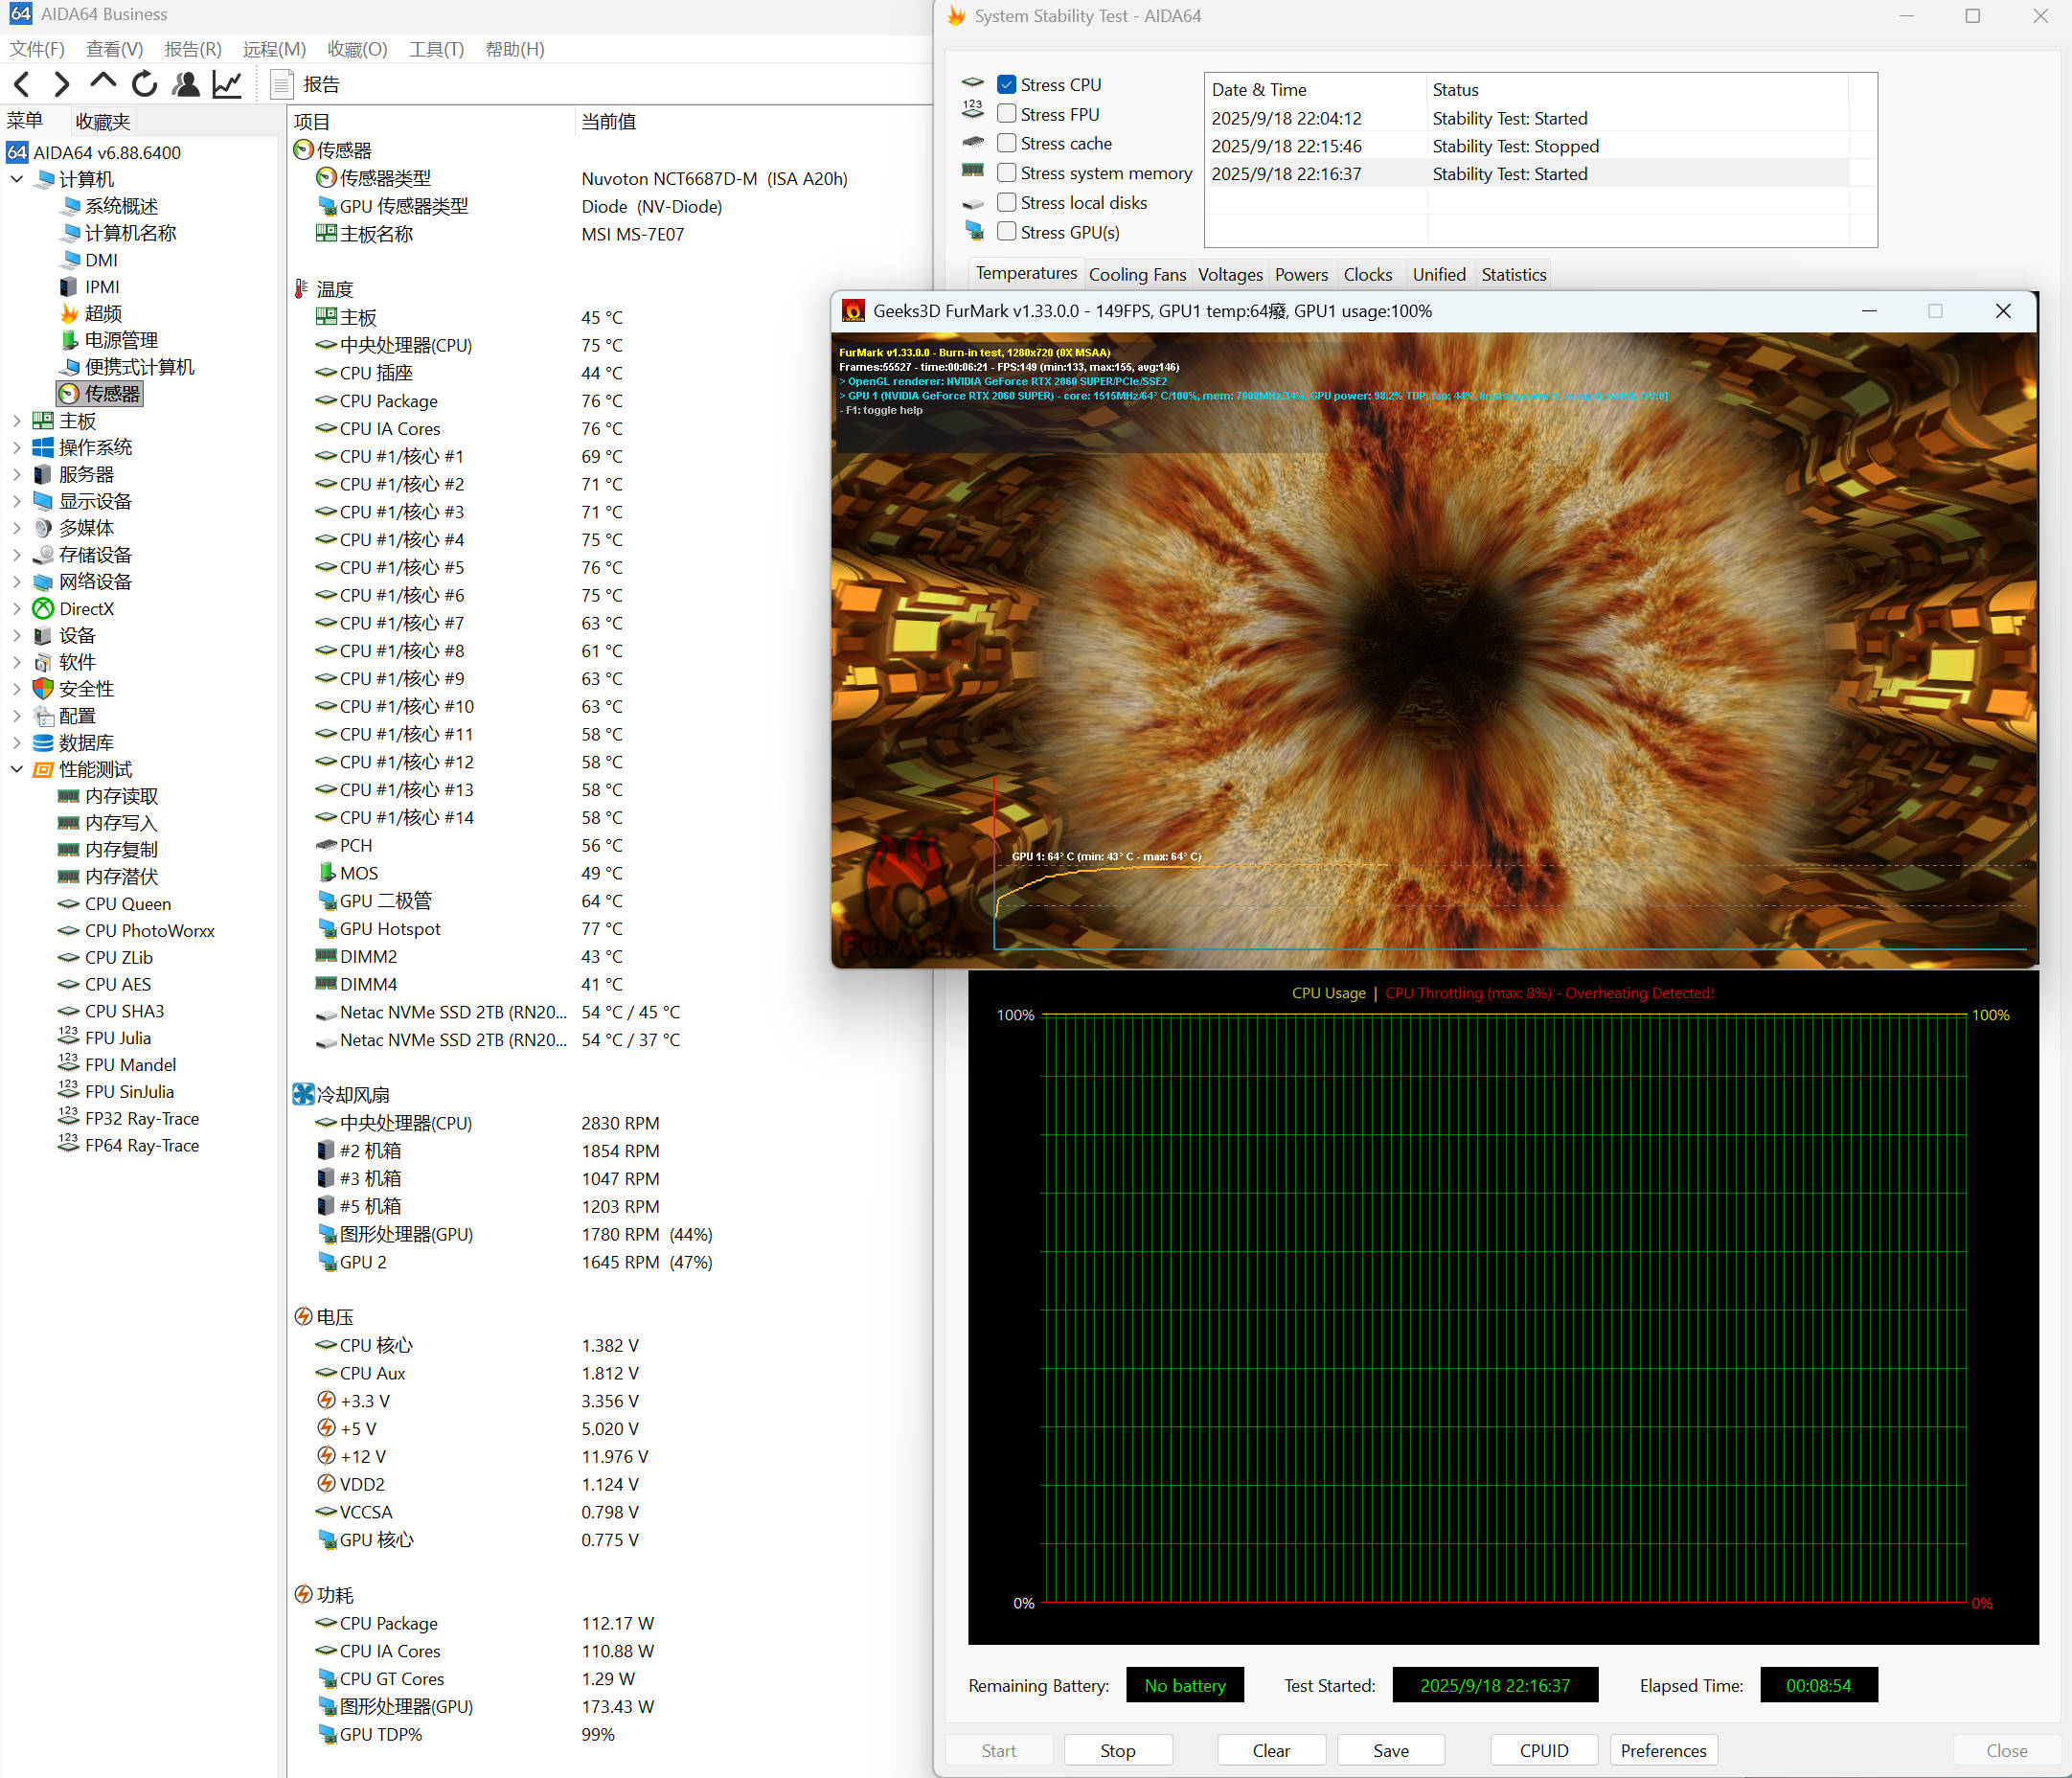Click the refresh toolbar icon

(144, 84)
